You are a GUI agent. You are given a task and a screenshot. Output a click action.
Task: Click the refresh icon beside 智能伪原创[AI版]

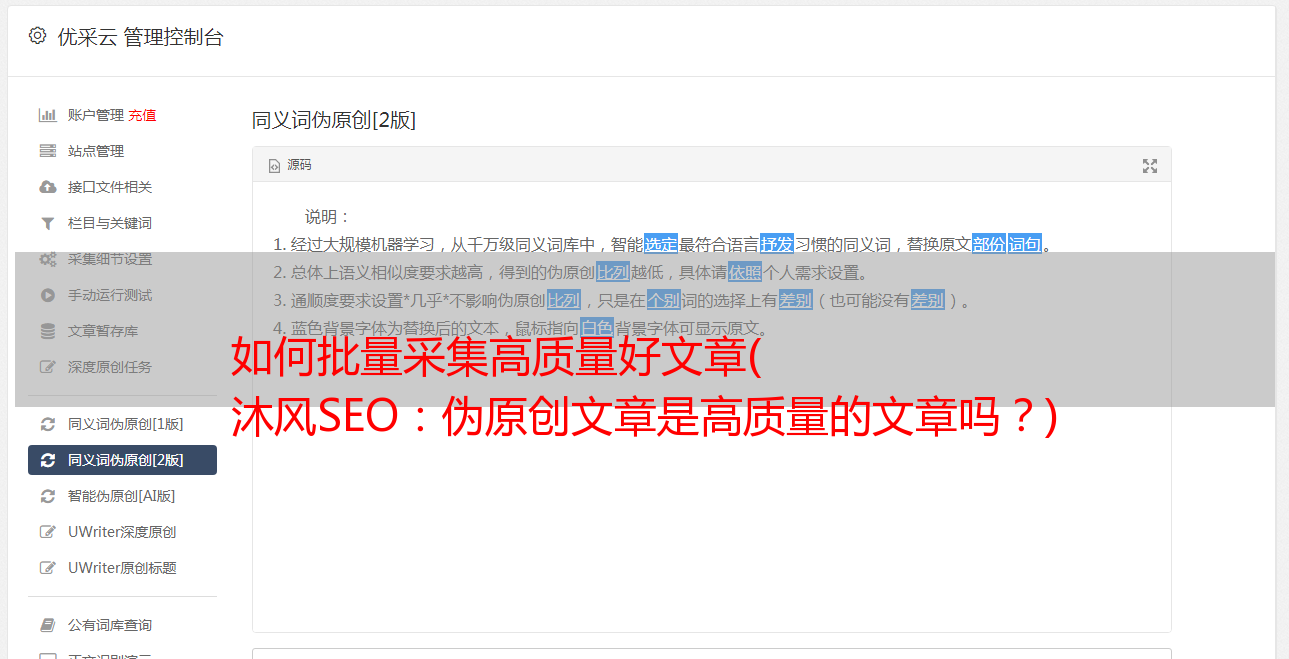coord(47,496)
